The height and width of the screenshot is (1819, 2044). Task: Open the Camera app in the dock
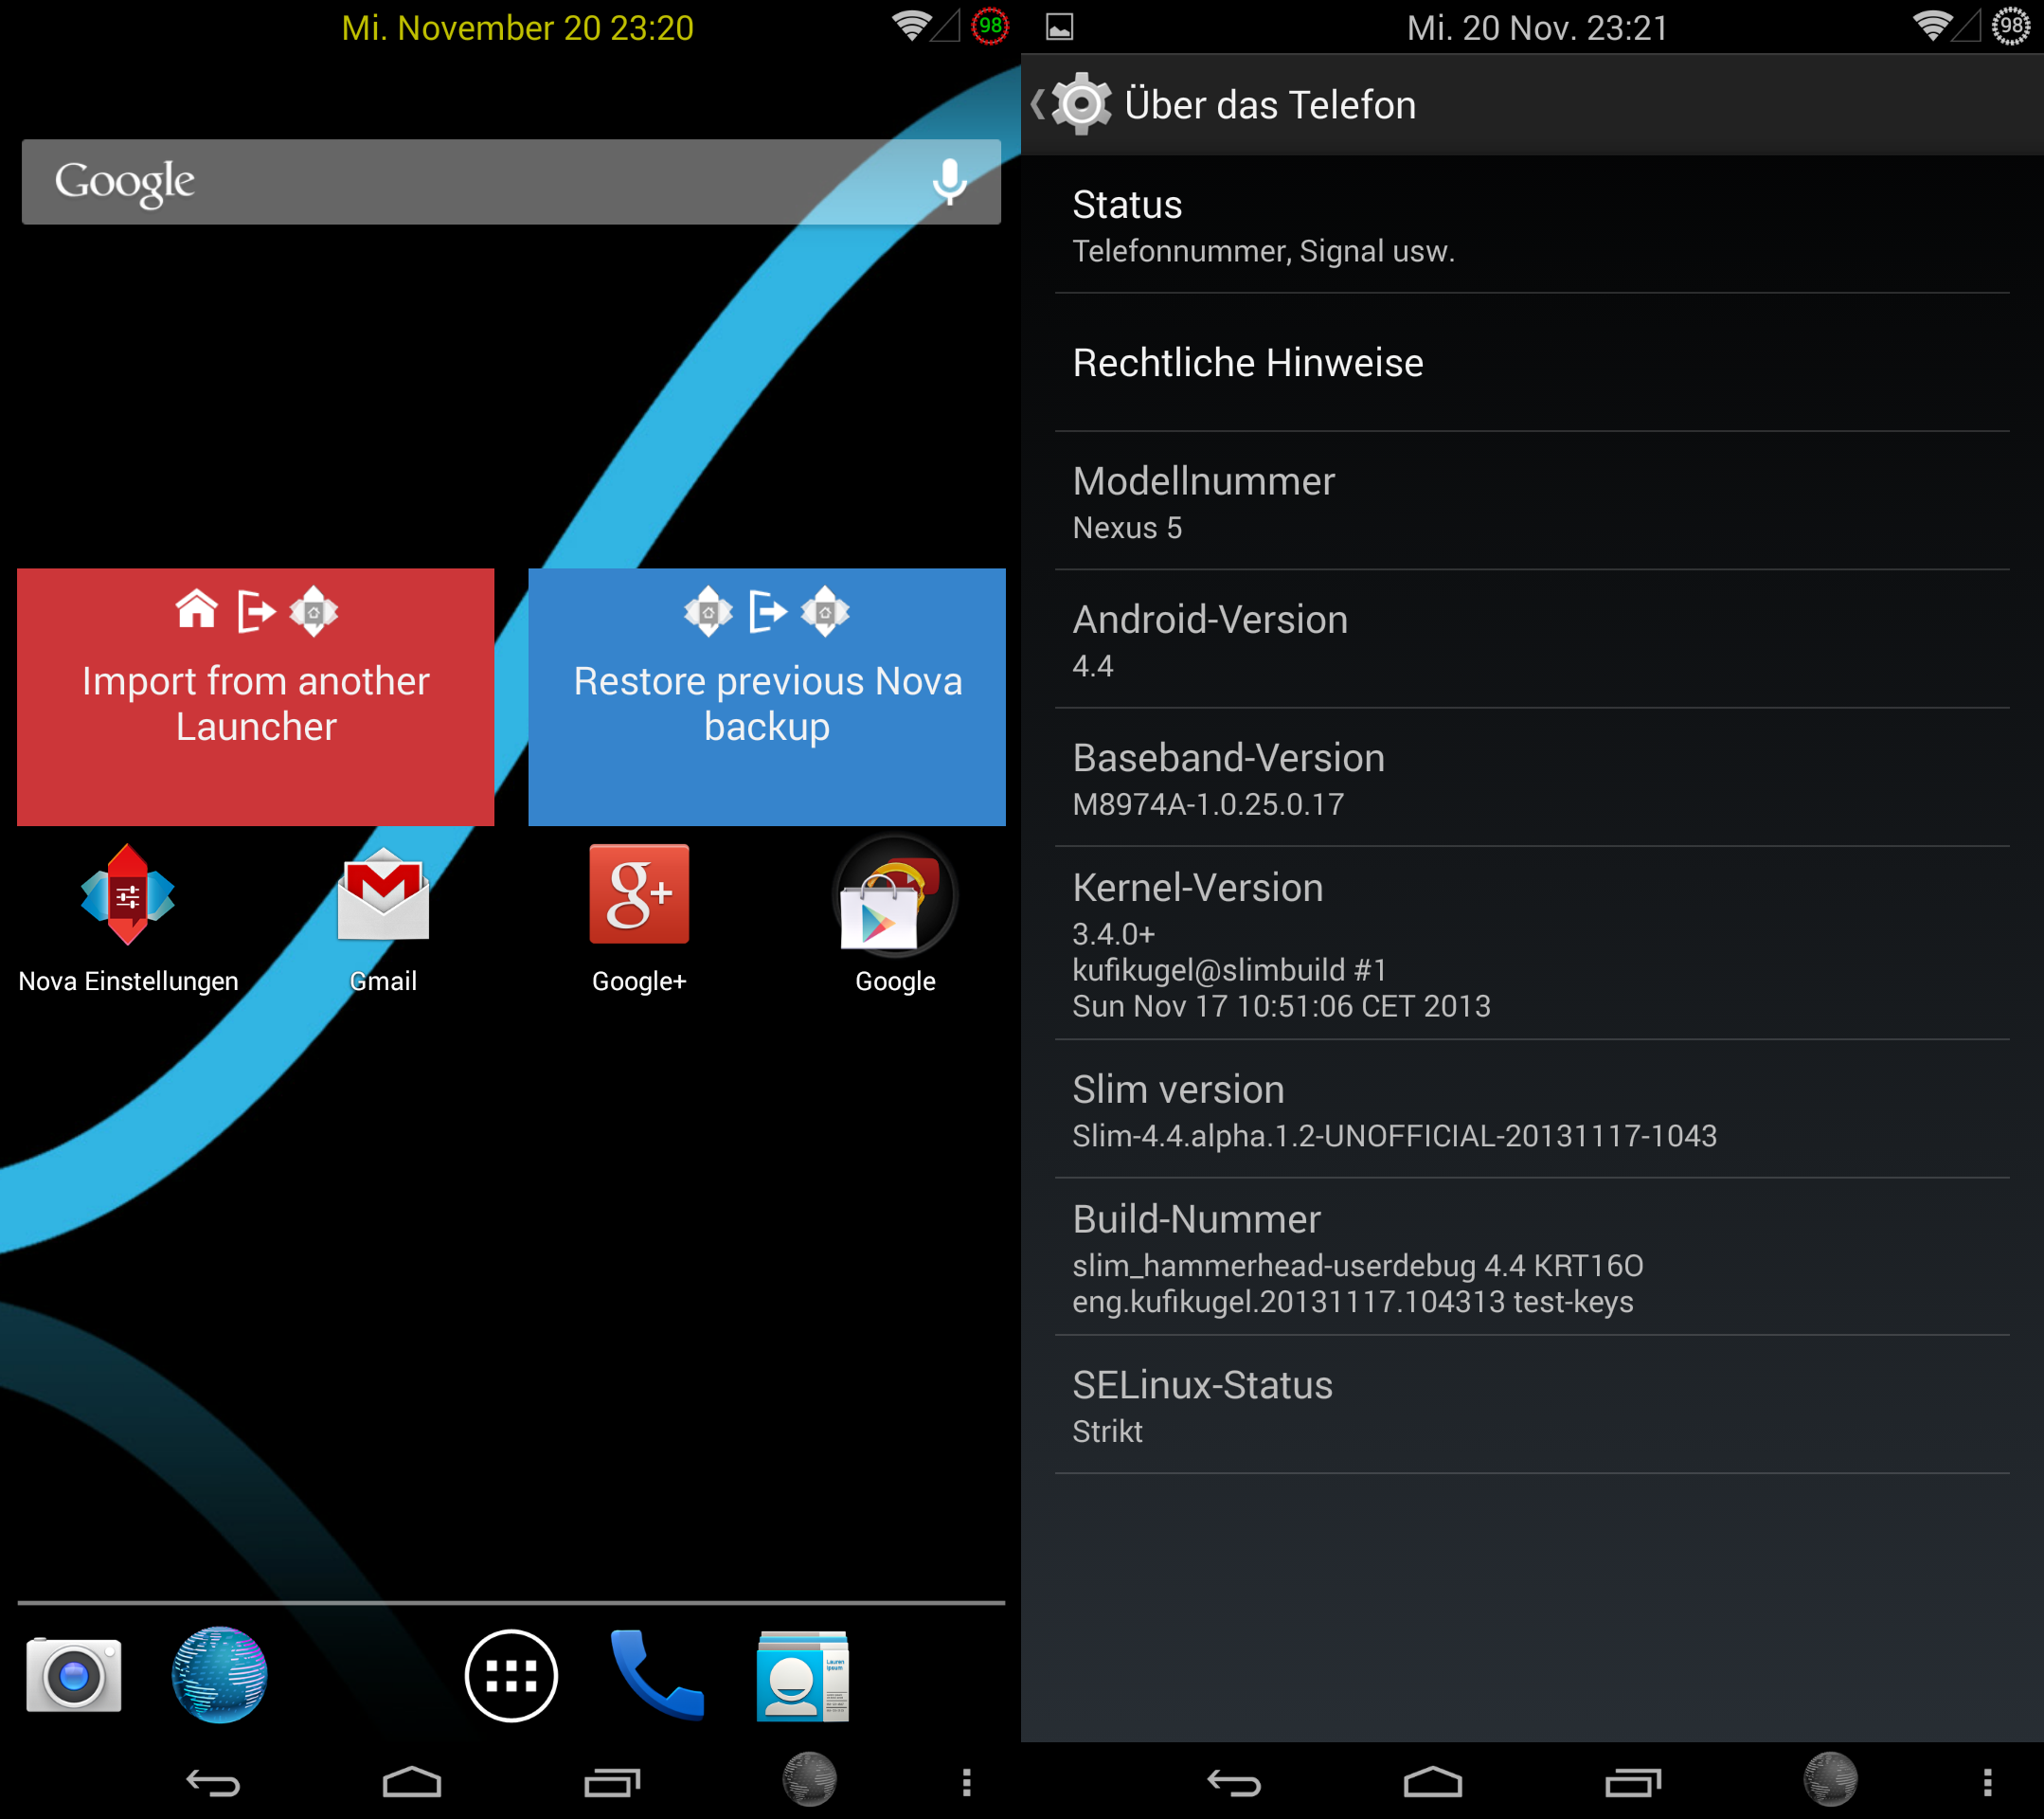pos(73,1675)
